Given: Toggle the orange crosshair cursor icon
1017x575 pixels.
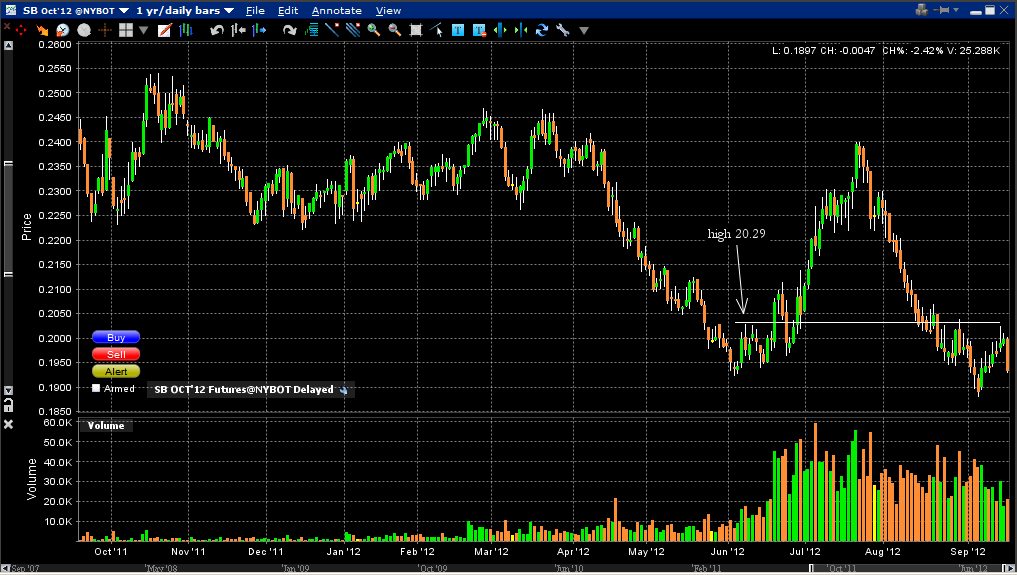Looking at the screenshot, I should tap(104, 30).
